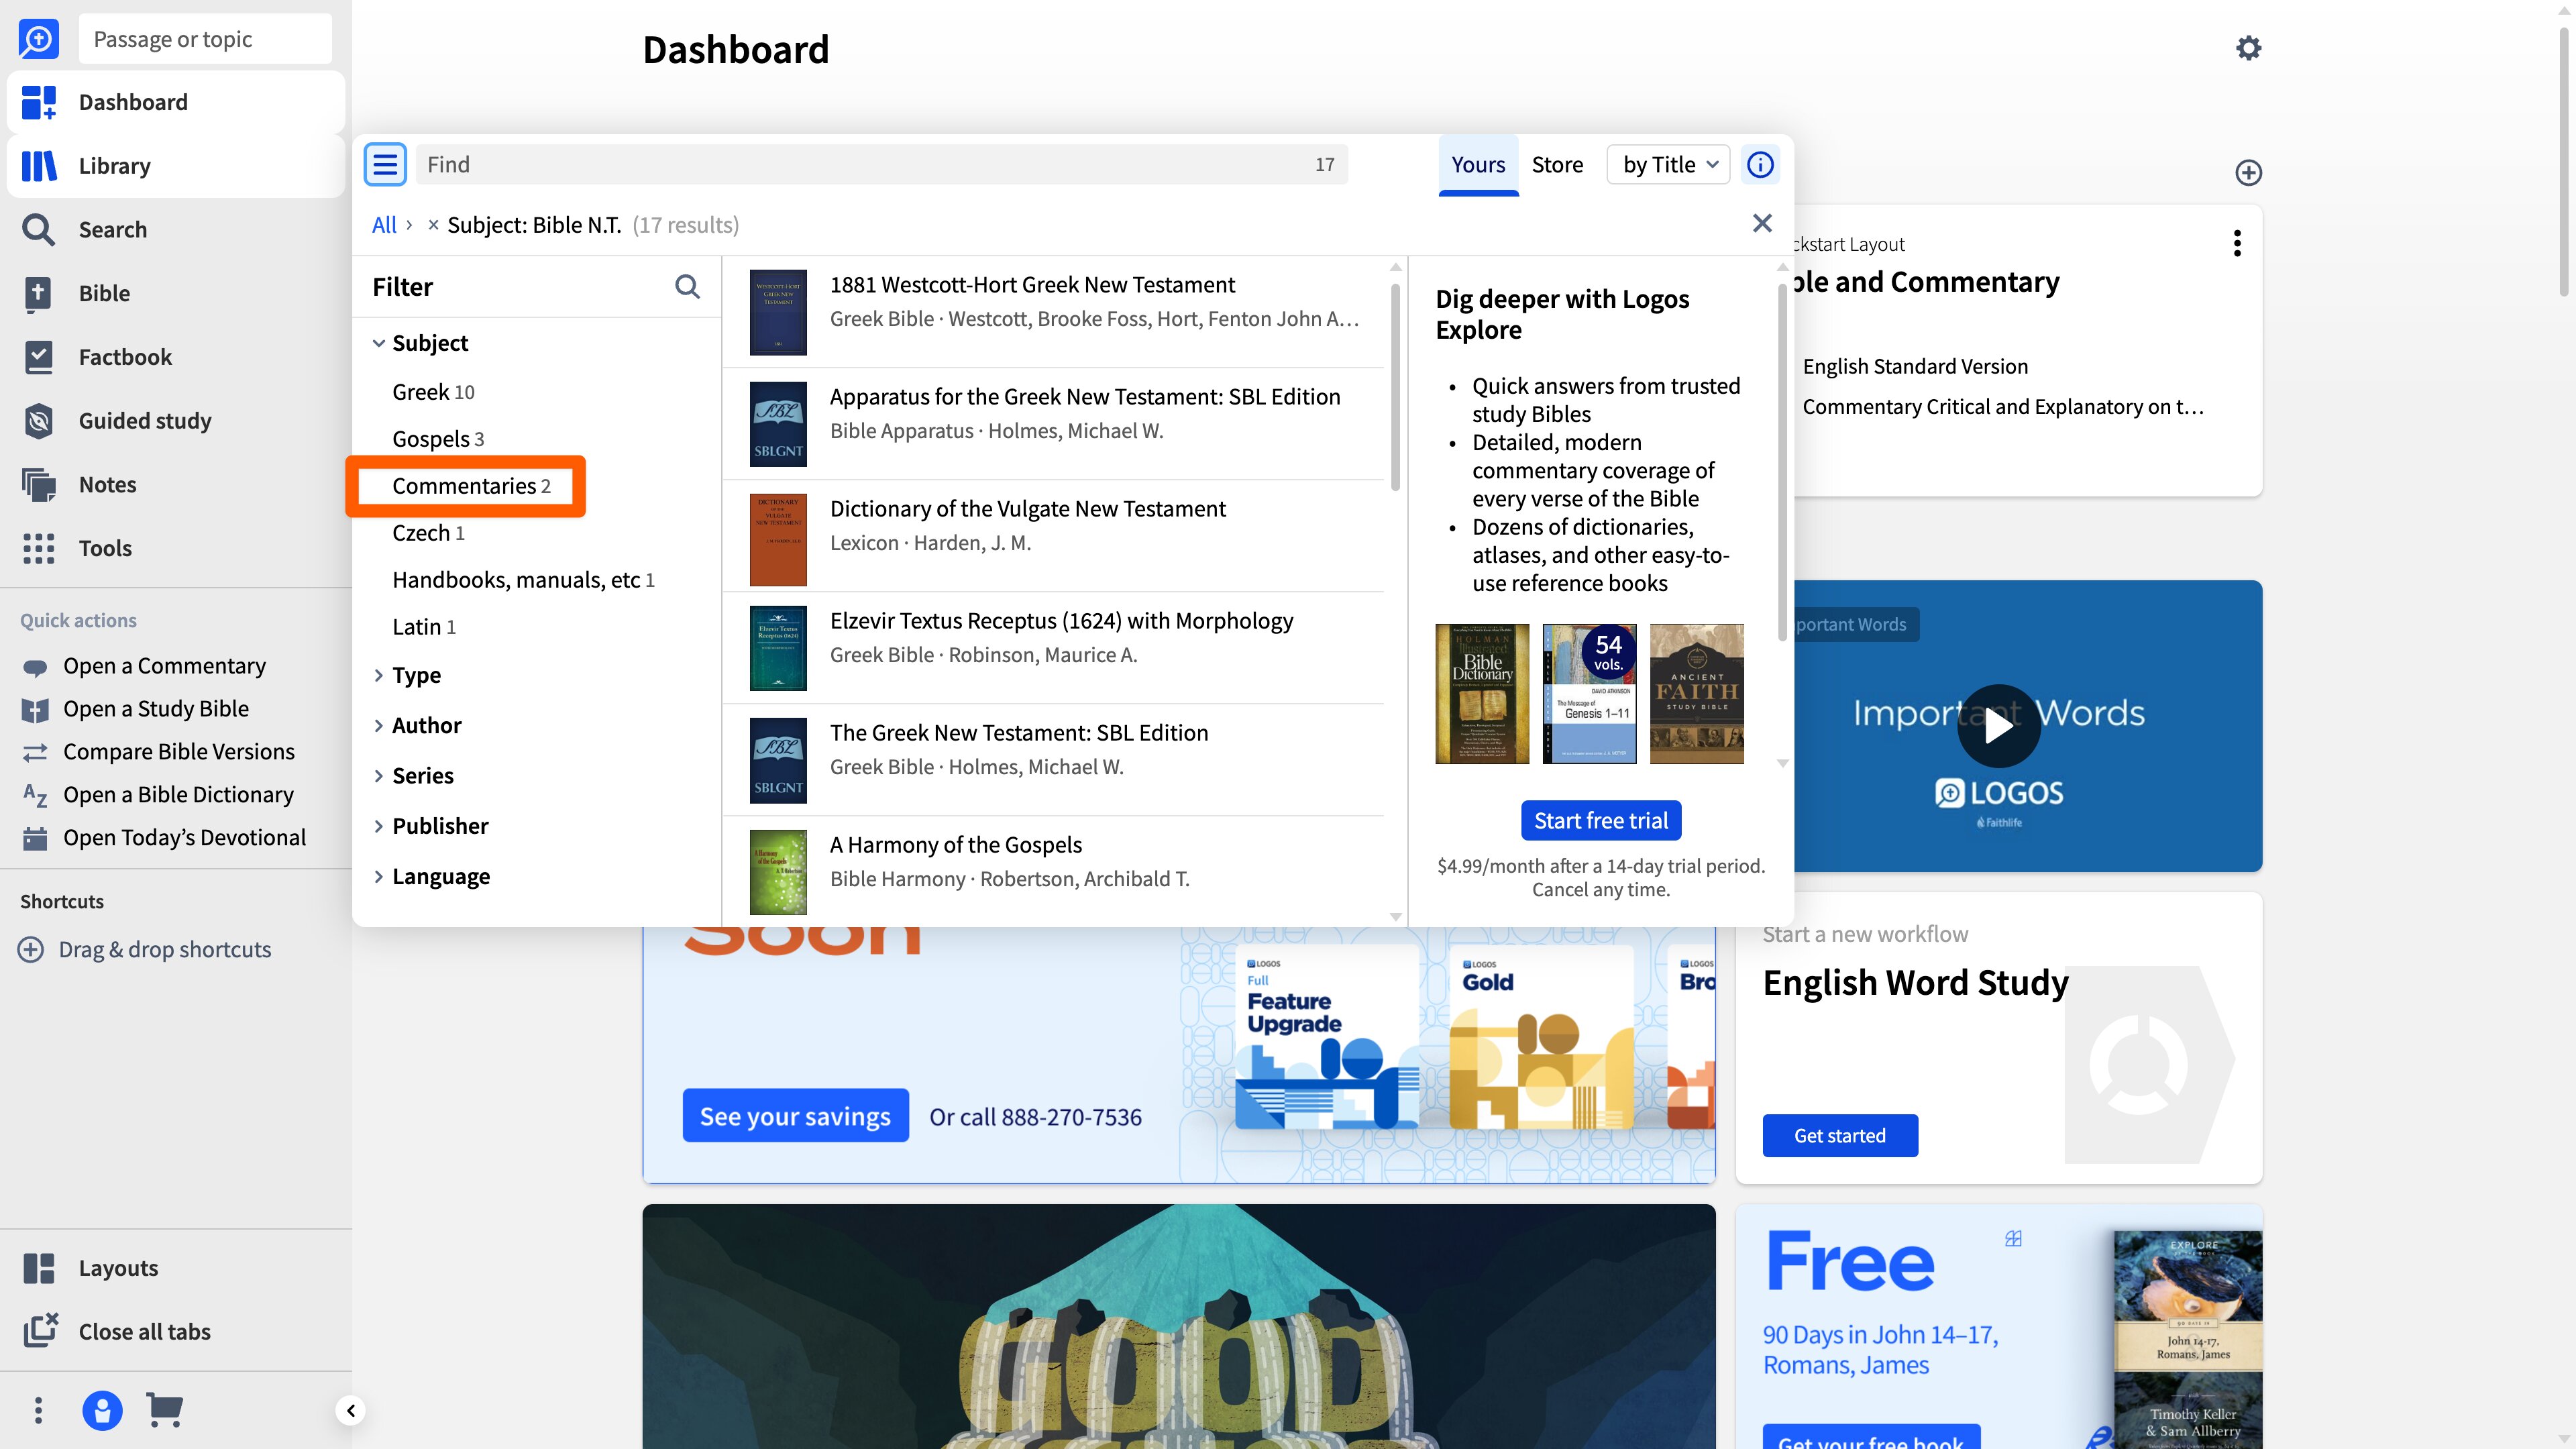Open 1881 Westcott-Hort Greek New Testament

(x=1053, y=312)
